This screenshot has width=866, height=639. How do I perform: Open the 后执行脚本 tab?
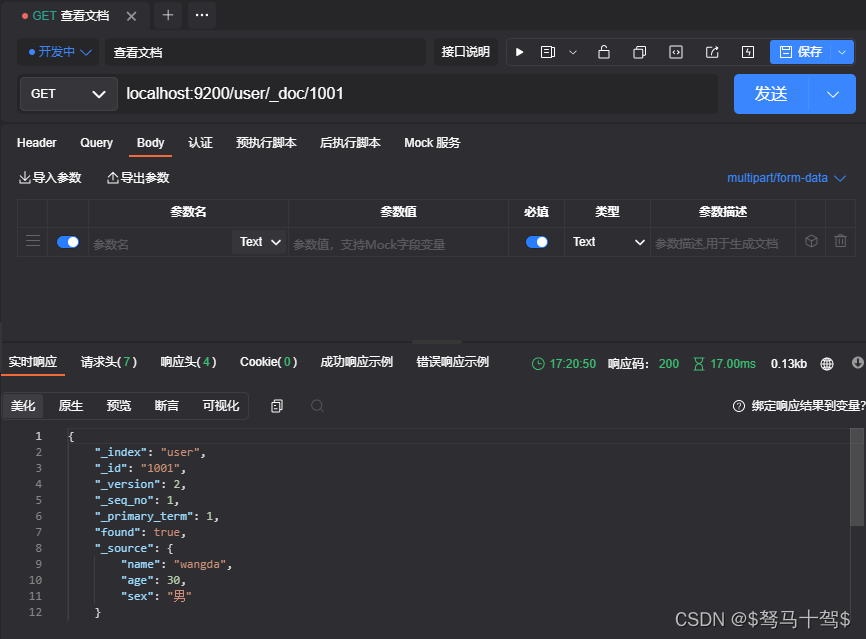point(350,143)
